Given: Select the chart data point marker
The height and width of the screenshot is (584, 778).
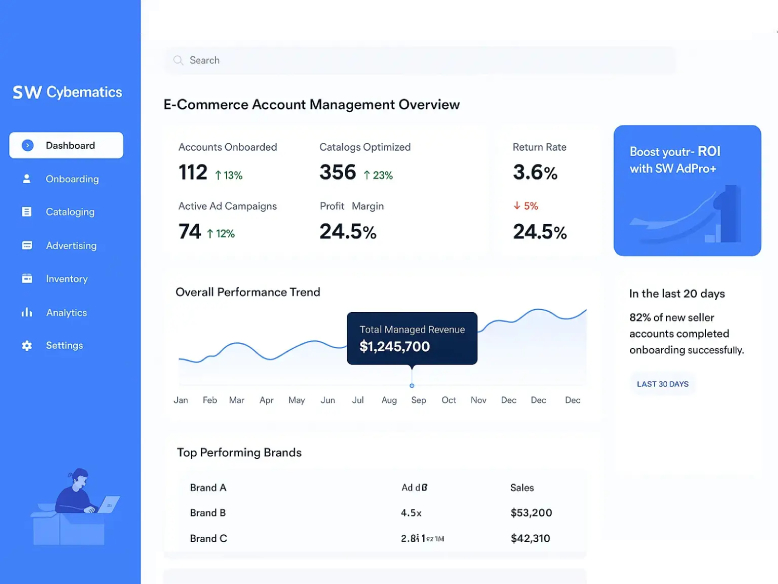Looking at the screenshot, I should pos(412,385).
